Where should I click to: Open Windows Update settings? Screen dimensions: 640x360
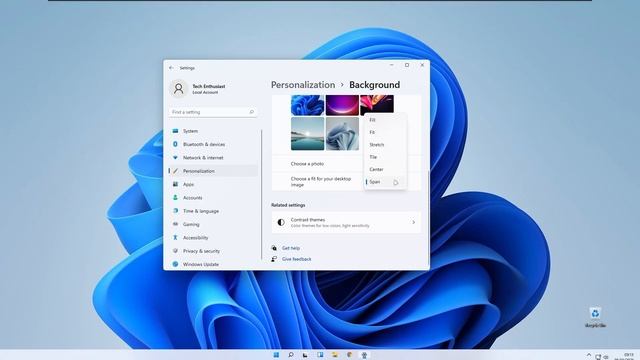[x=213, y=264]
